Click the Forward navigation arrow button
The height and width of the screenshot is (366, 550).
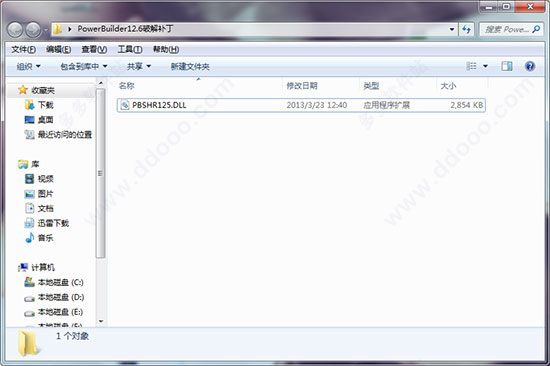click(x=34, y=29)
